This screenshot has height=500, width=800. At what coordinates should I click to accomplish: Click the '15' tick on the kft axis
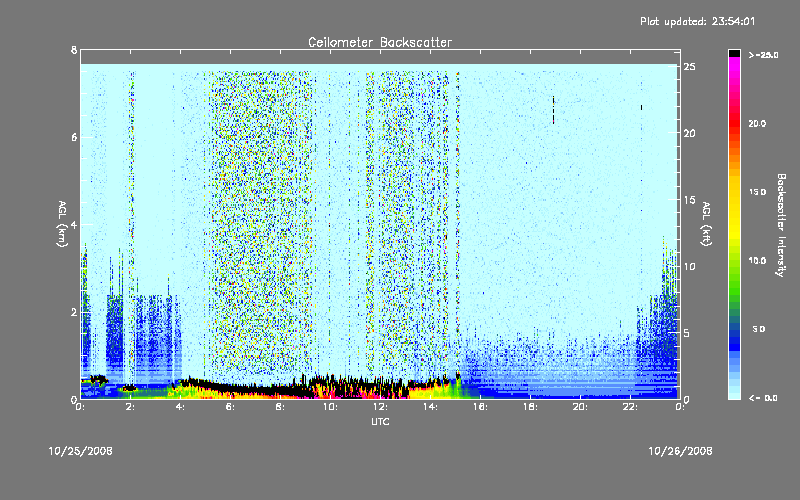(x=690, y=200)
